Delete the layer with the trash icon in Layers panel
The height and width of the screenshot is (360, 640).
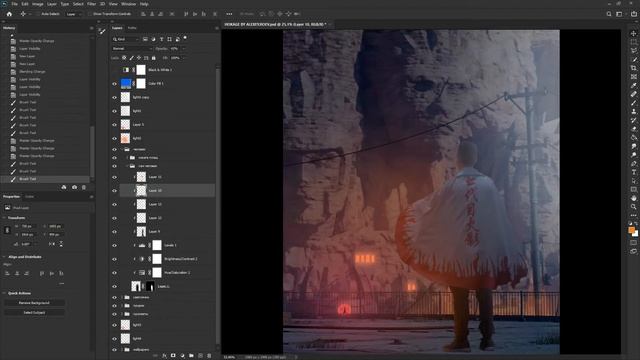click(209, 356)
